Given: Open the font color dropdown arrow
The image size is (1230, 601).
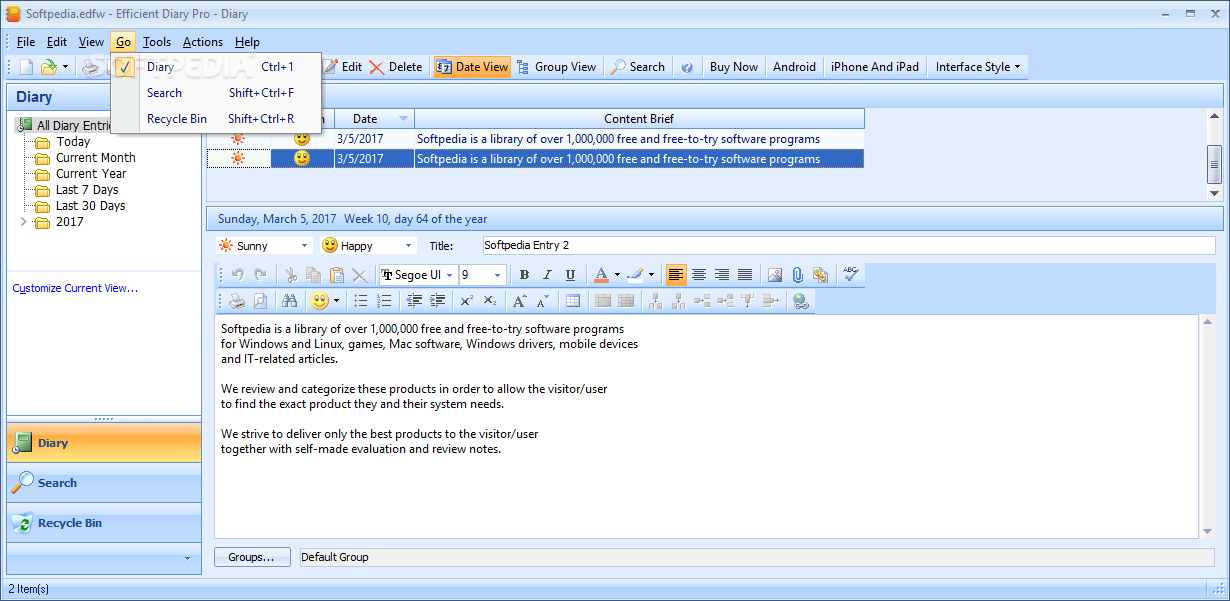Looking at the screenshot, I should pos(617,275).
